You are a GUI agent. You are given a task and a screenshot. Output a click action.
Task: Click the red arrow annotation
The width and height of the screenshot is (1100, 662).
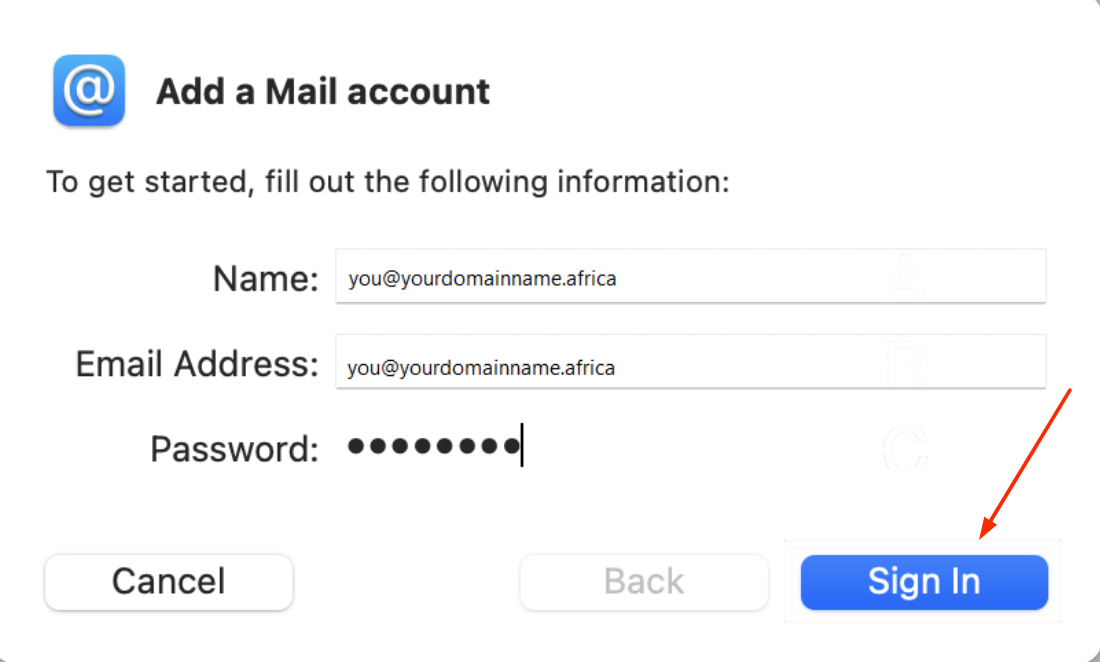(1028, 463)
